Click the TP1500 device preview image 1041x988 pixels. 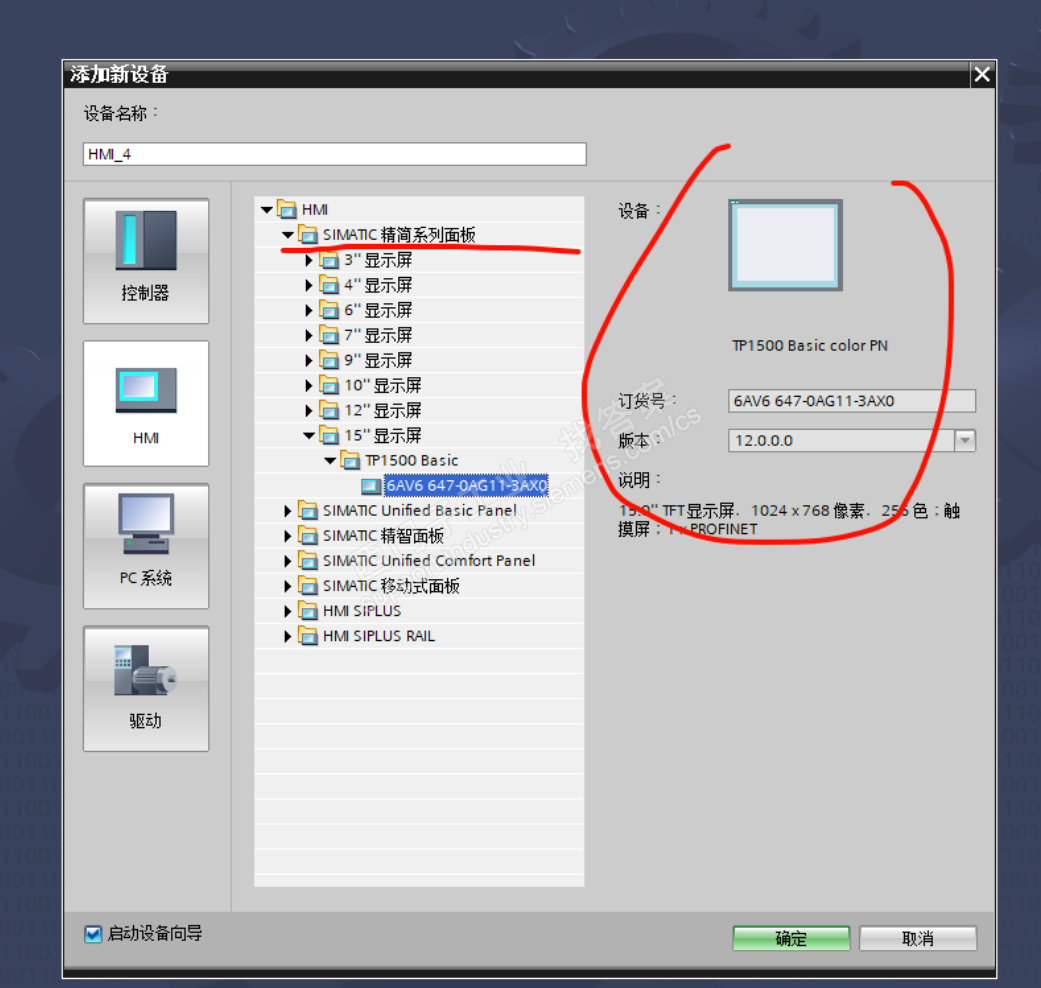[785, 245]
